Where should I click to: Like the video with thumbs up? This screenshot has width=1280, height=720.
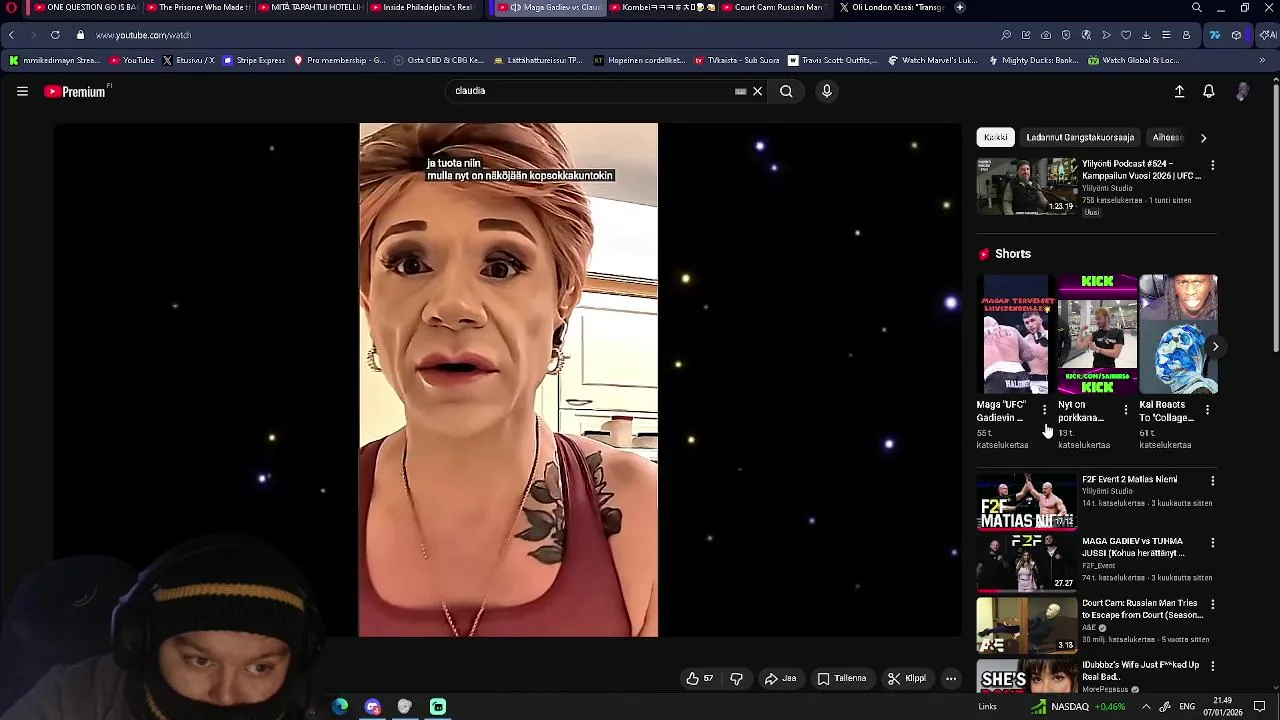(700, 678)
